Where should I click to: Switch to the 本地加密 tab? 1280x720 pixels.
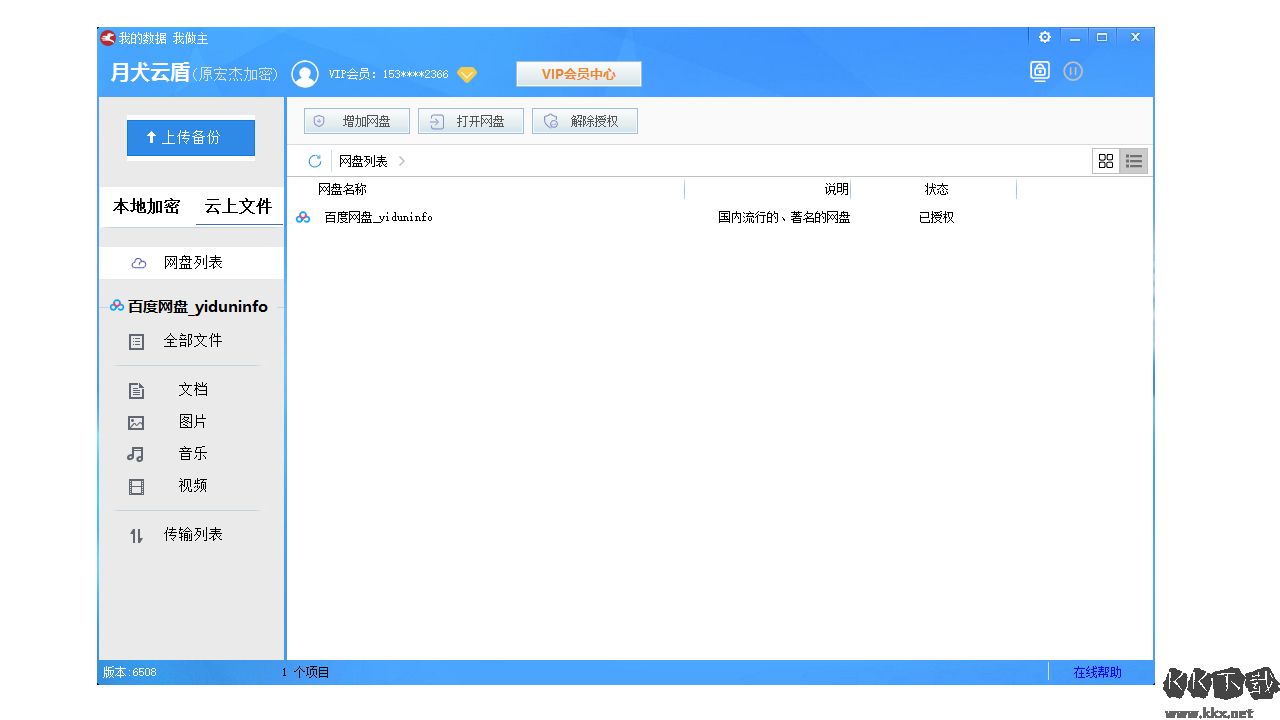(146, 207)
